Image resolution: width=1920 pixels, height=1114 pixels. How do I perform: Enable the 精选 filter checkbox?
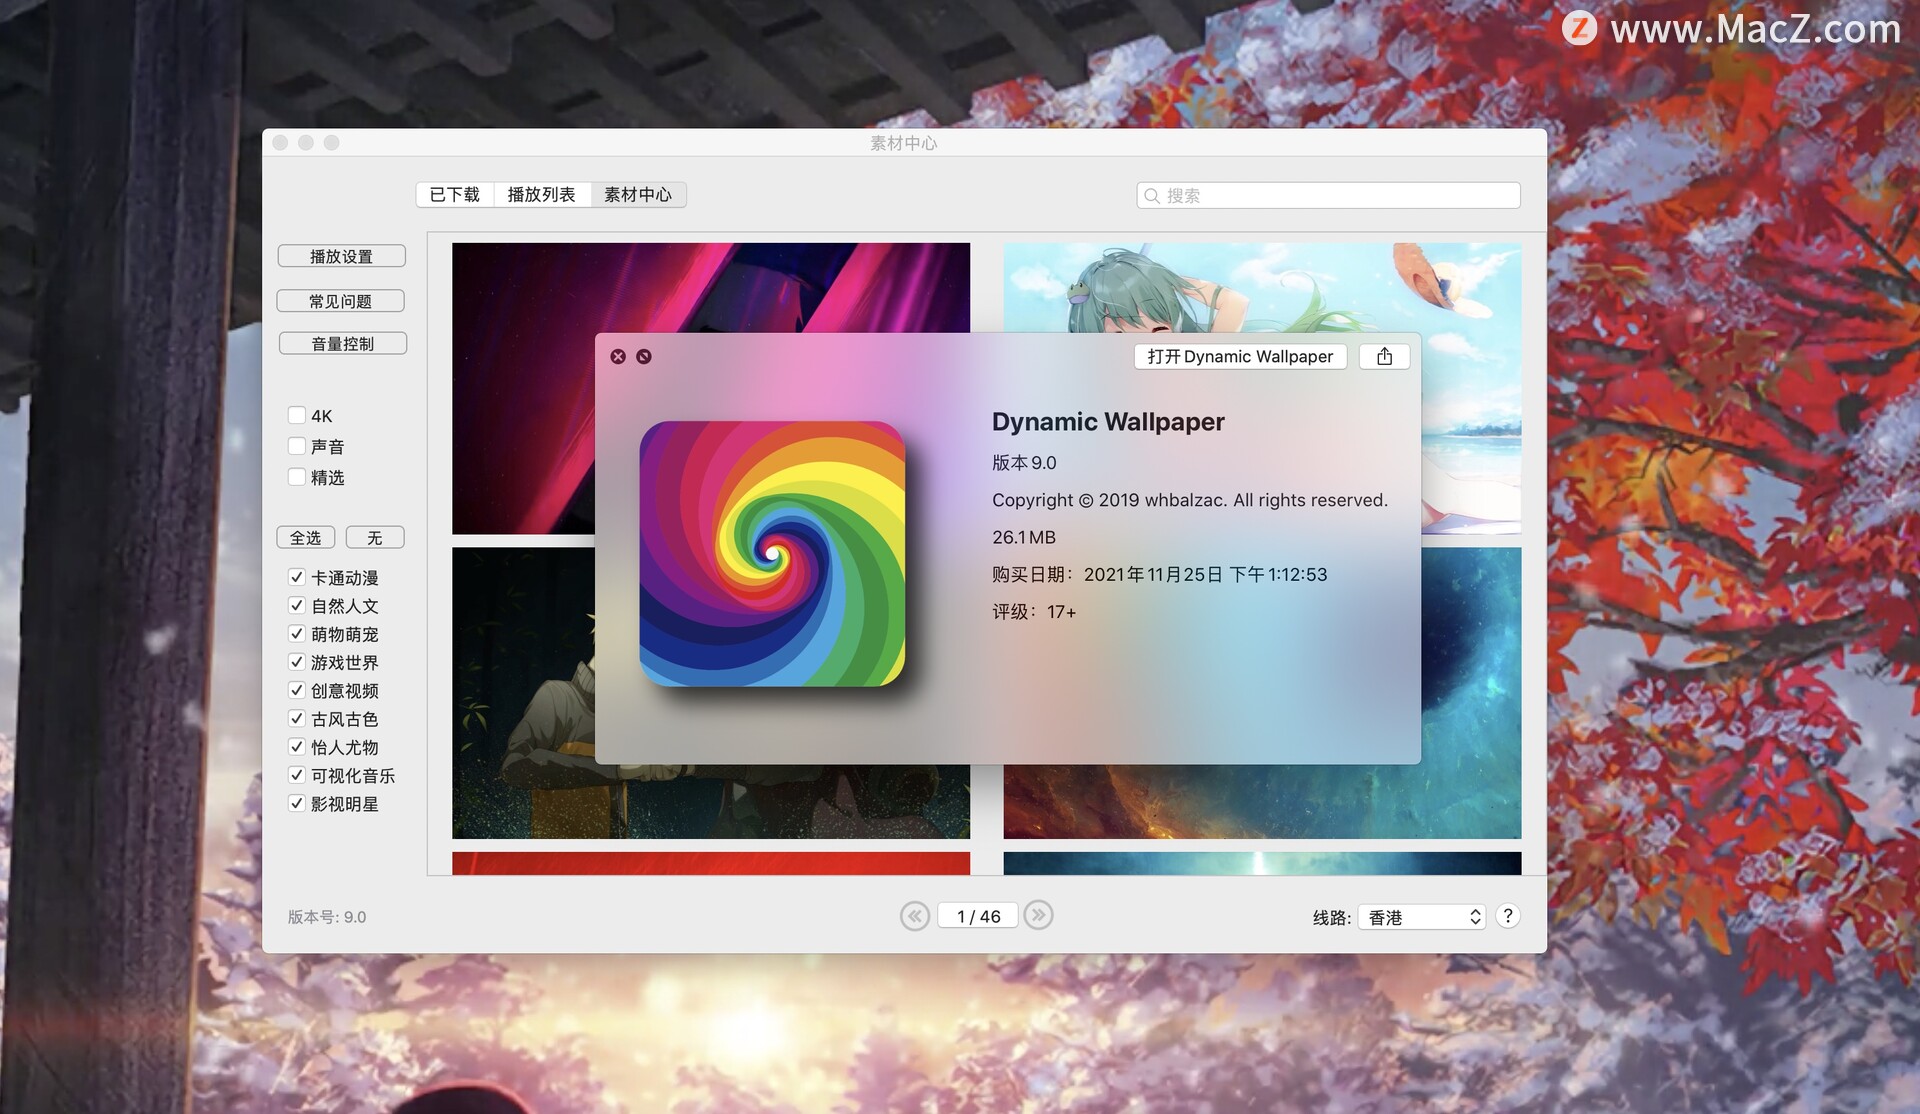click(297, 477)
